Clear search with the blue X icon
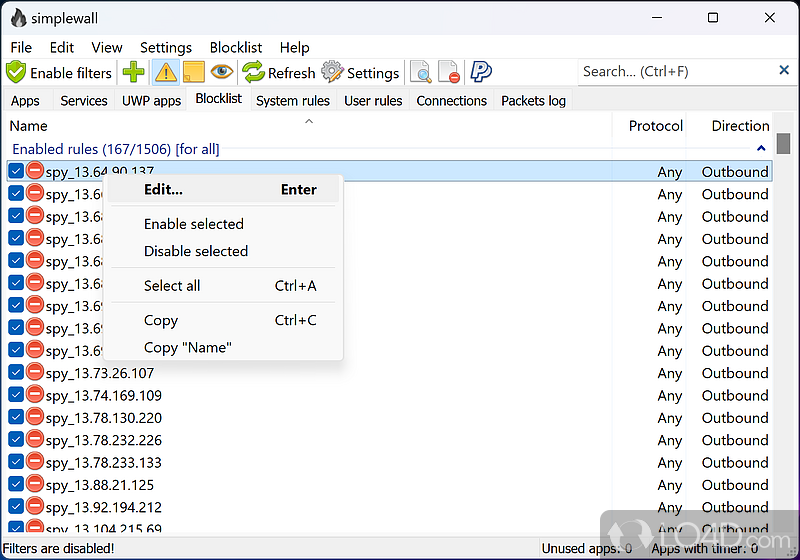The height and width of the screenshot is (560, 800). click(x=784, y=70)
